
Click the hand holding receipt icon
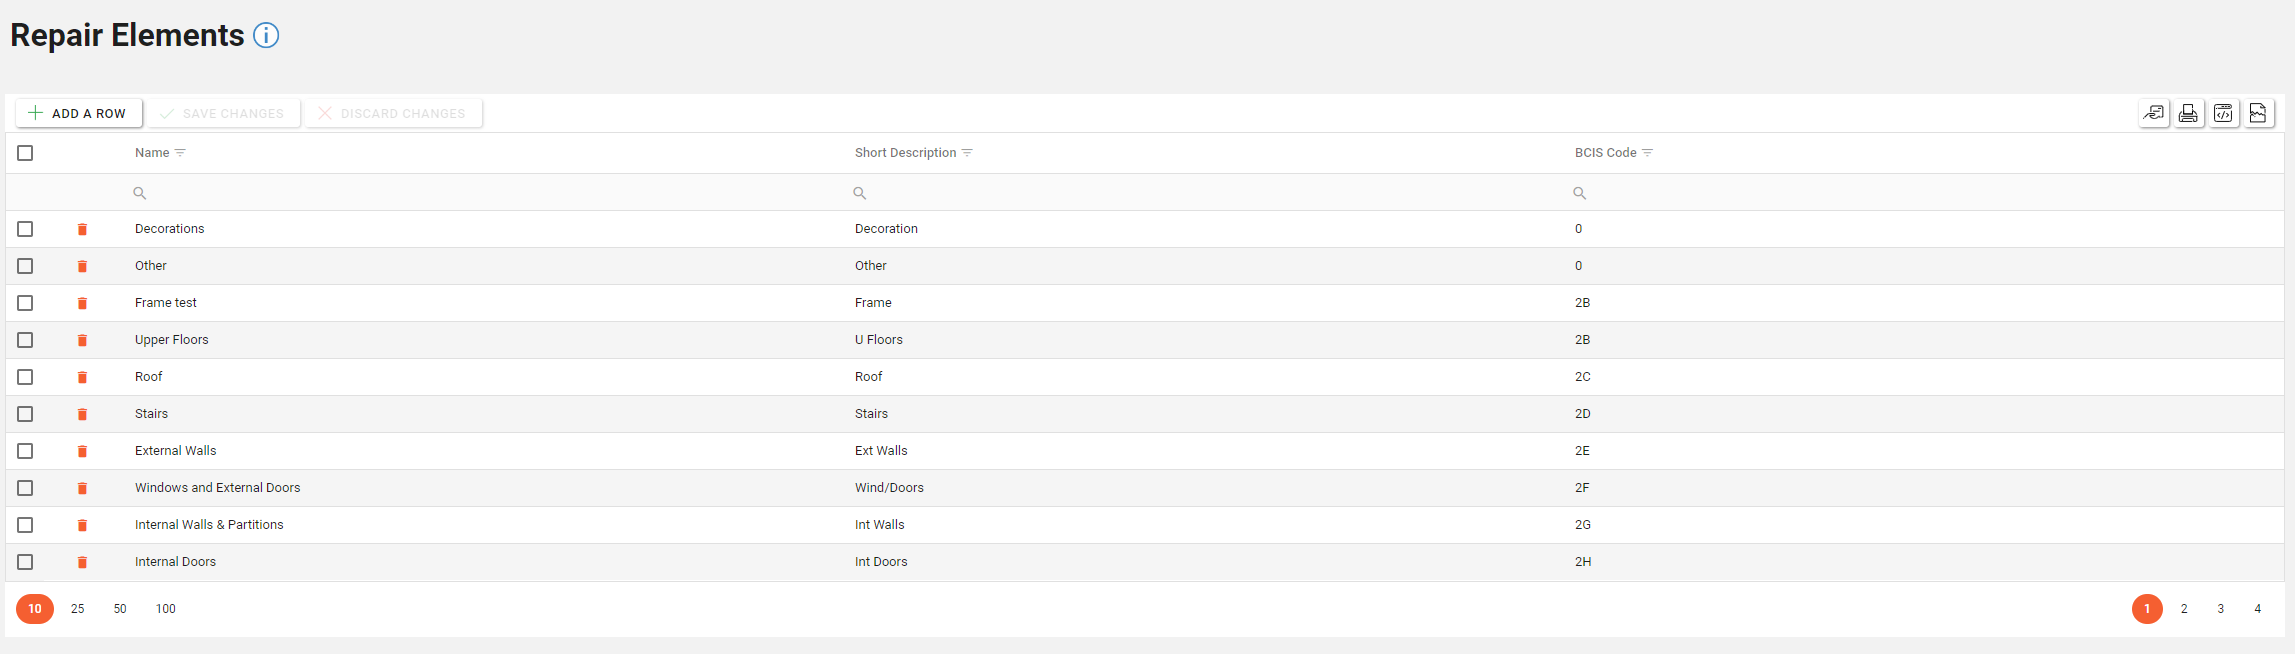(2153, 113)
